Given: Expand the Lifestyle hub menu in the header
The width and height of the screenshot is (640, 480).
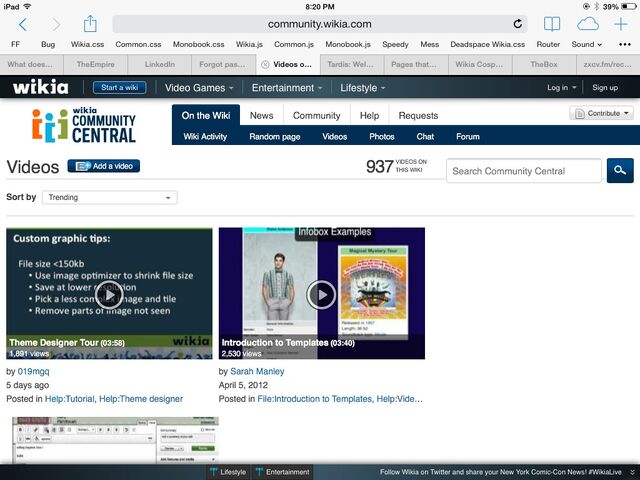Looking at the screenshot, I should [362, 88].
